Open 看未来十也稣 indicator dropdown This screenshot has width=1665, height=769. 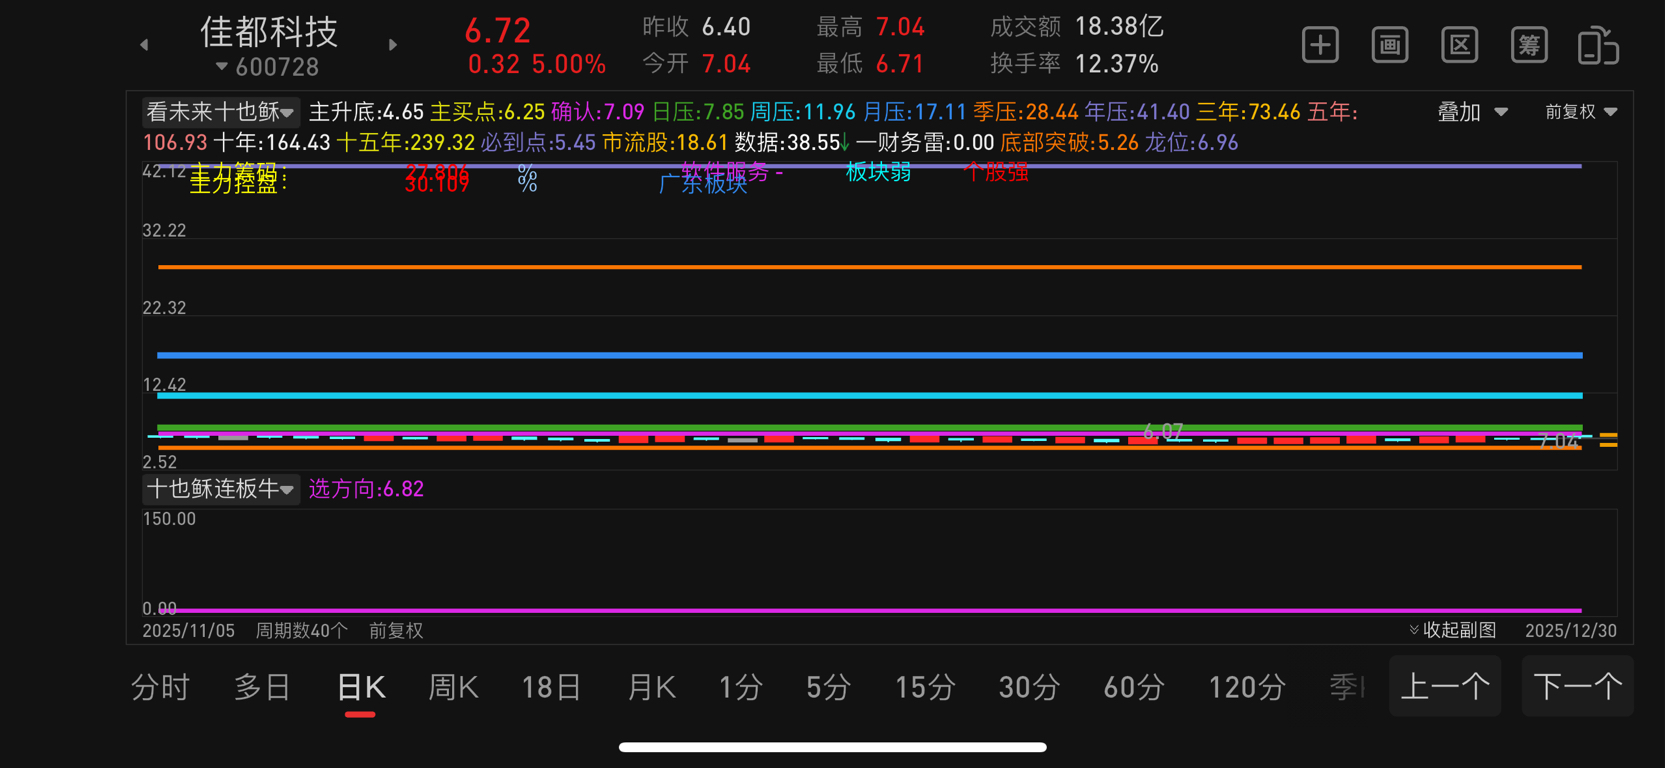(220, 112)
